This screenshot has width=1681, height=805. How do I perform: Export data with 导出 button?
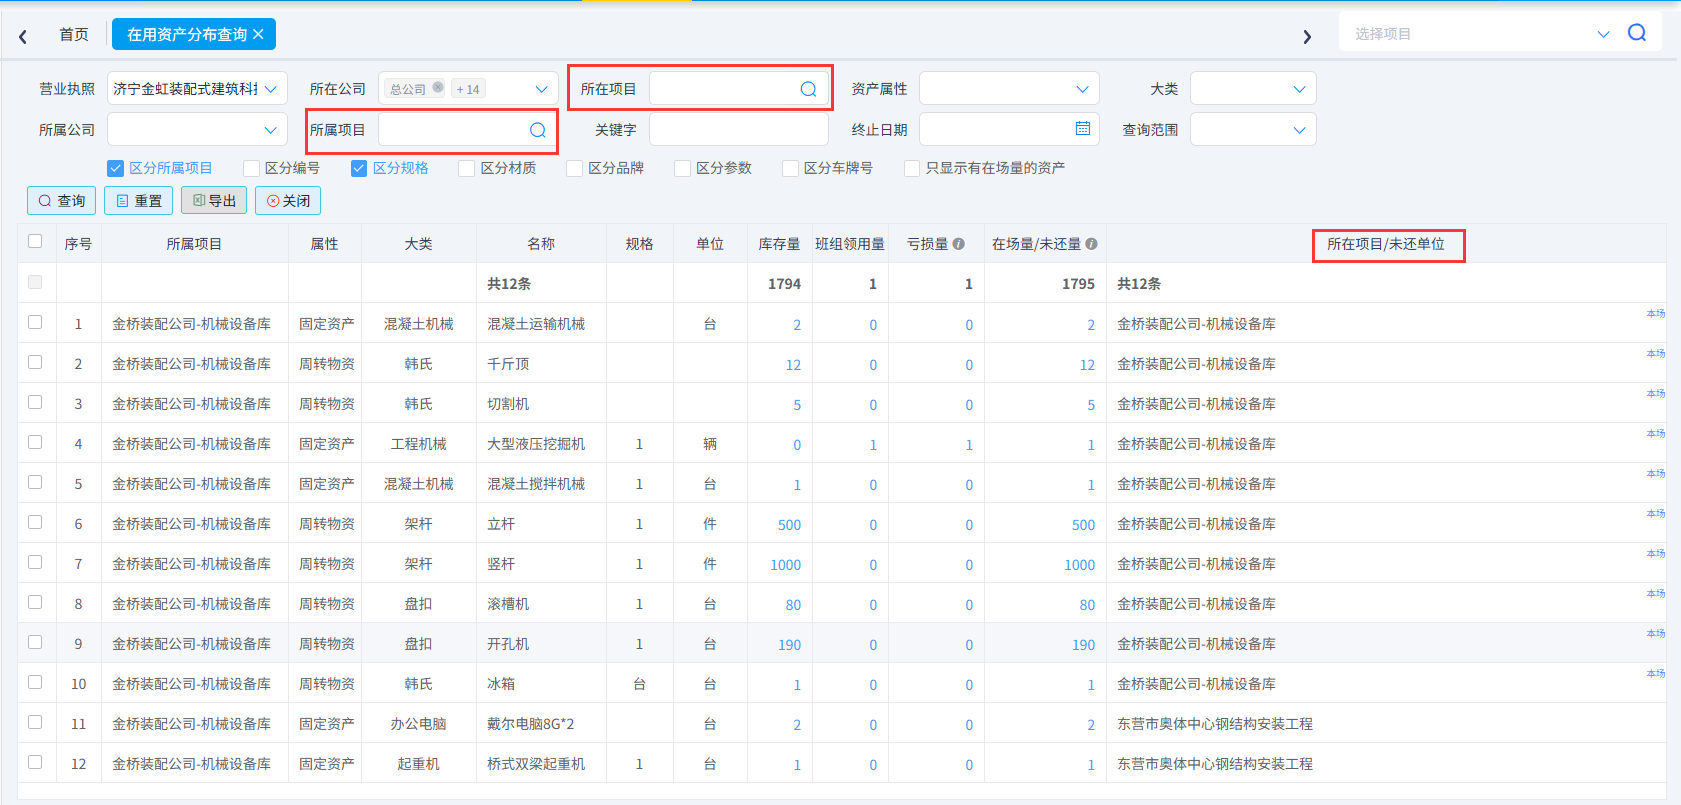pos(214,201)
